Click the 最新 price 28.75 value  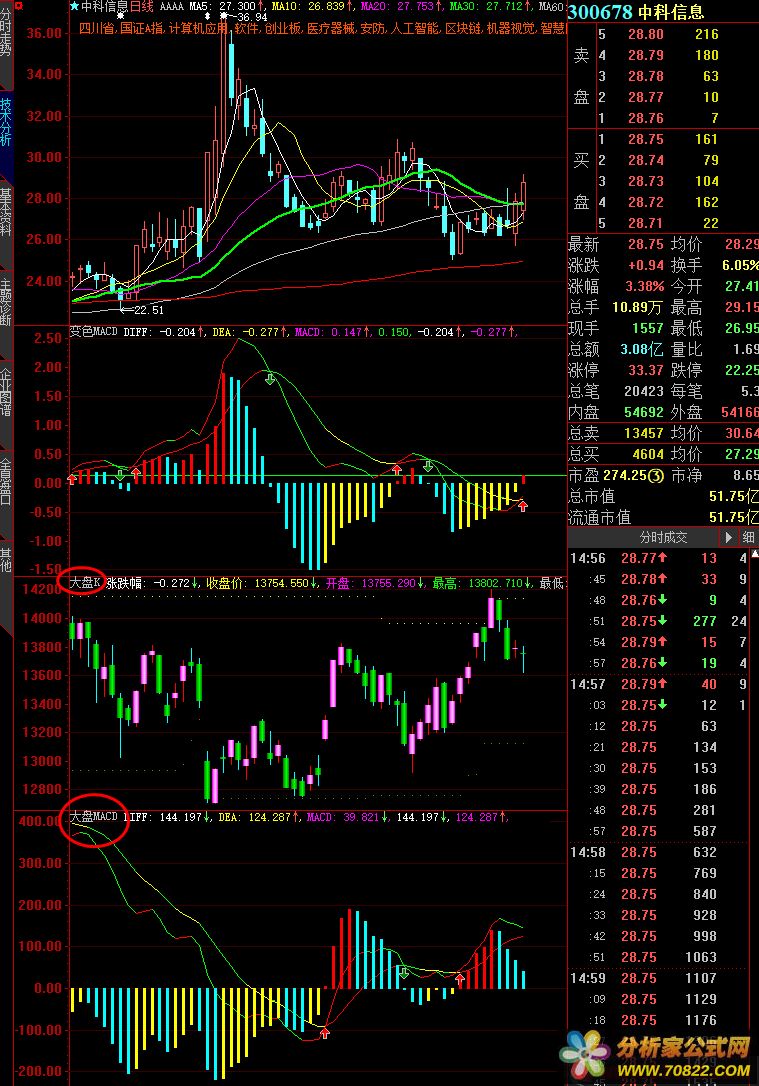(x=645, y=244)
